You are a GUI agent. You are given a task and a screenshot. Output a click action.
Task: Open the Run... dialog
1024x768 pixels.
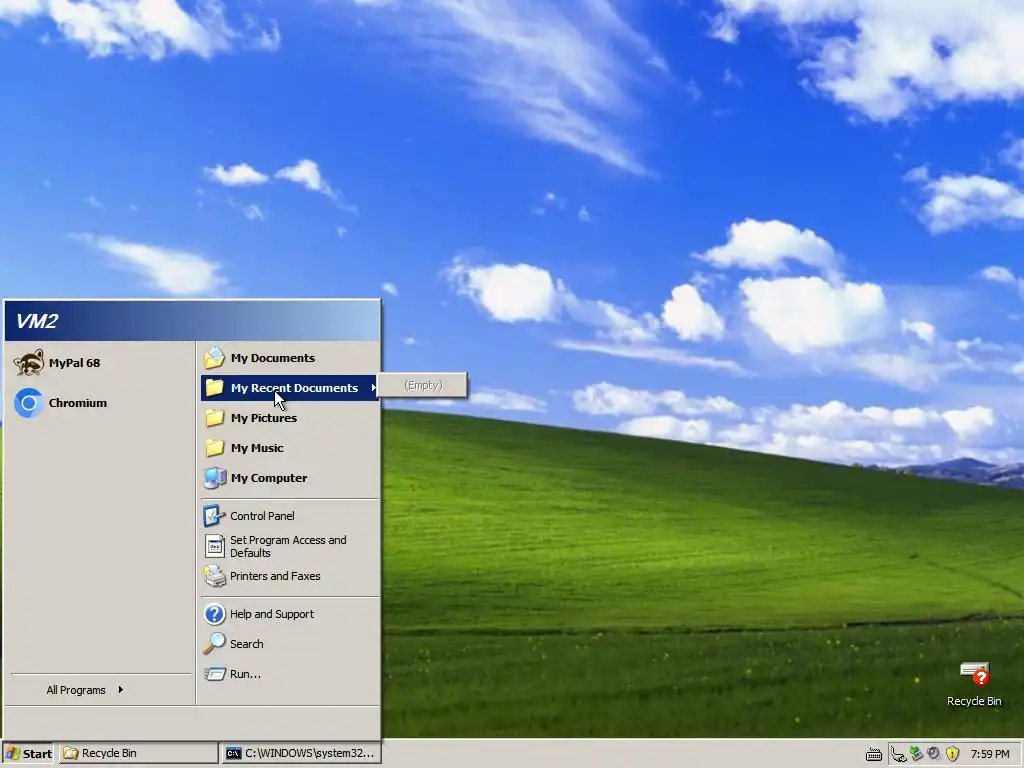pos(289,674)
